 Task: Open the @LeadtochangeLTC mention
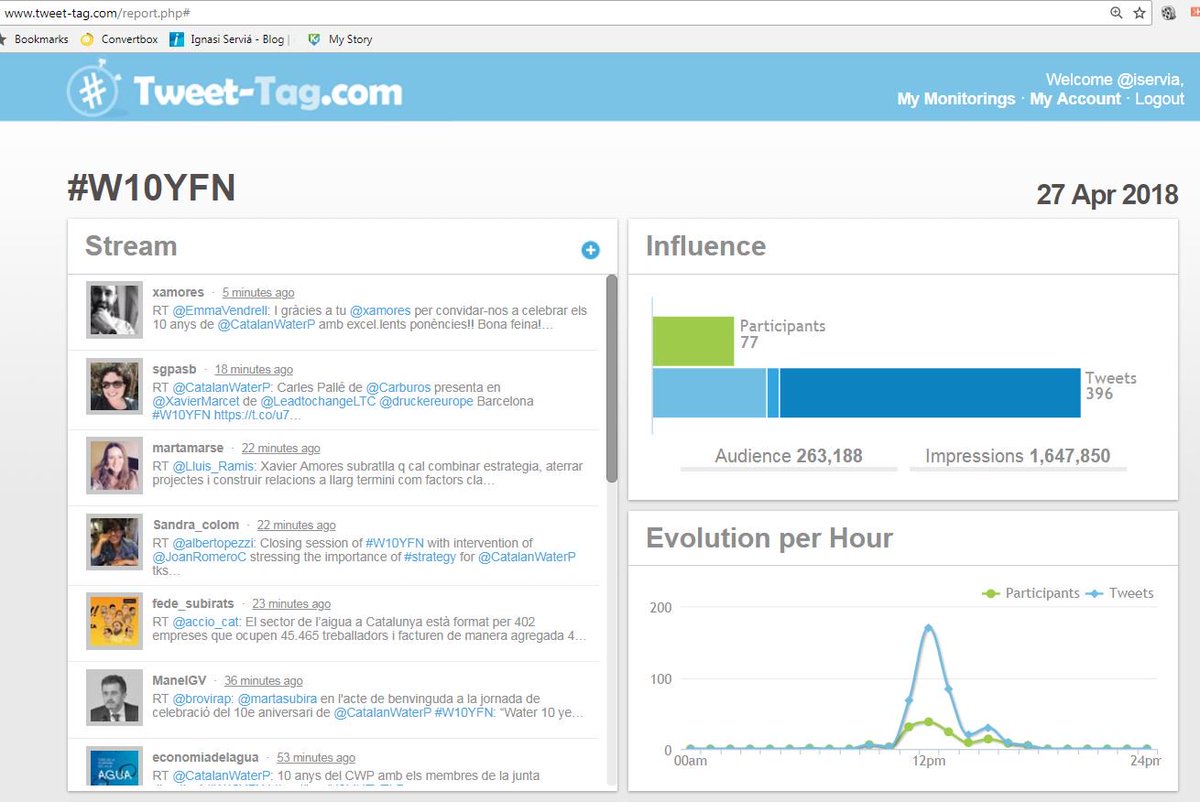[318, 402]
